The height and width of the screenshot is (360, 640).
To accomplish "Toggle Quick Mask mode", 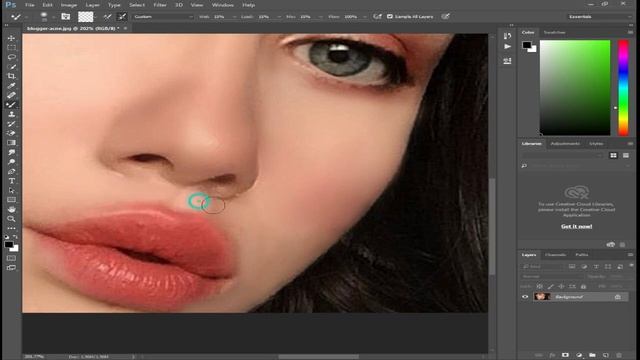I will (x=11, y=258).
